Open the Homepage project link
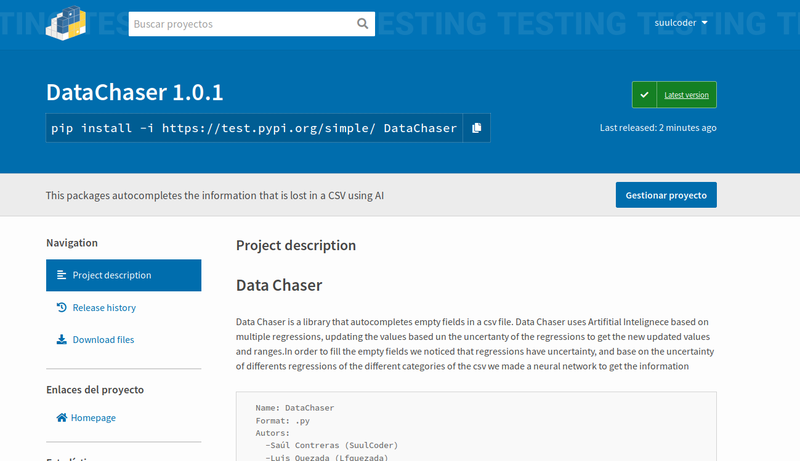The height and width of the screenshot is (461, 800). point(94,418)
